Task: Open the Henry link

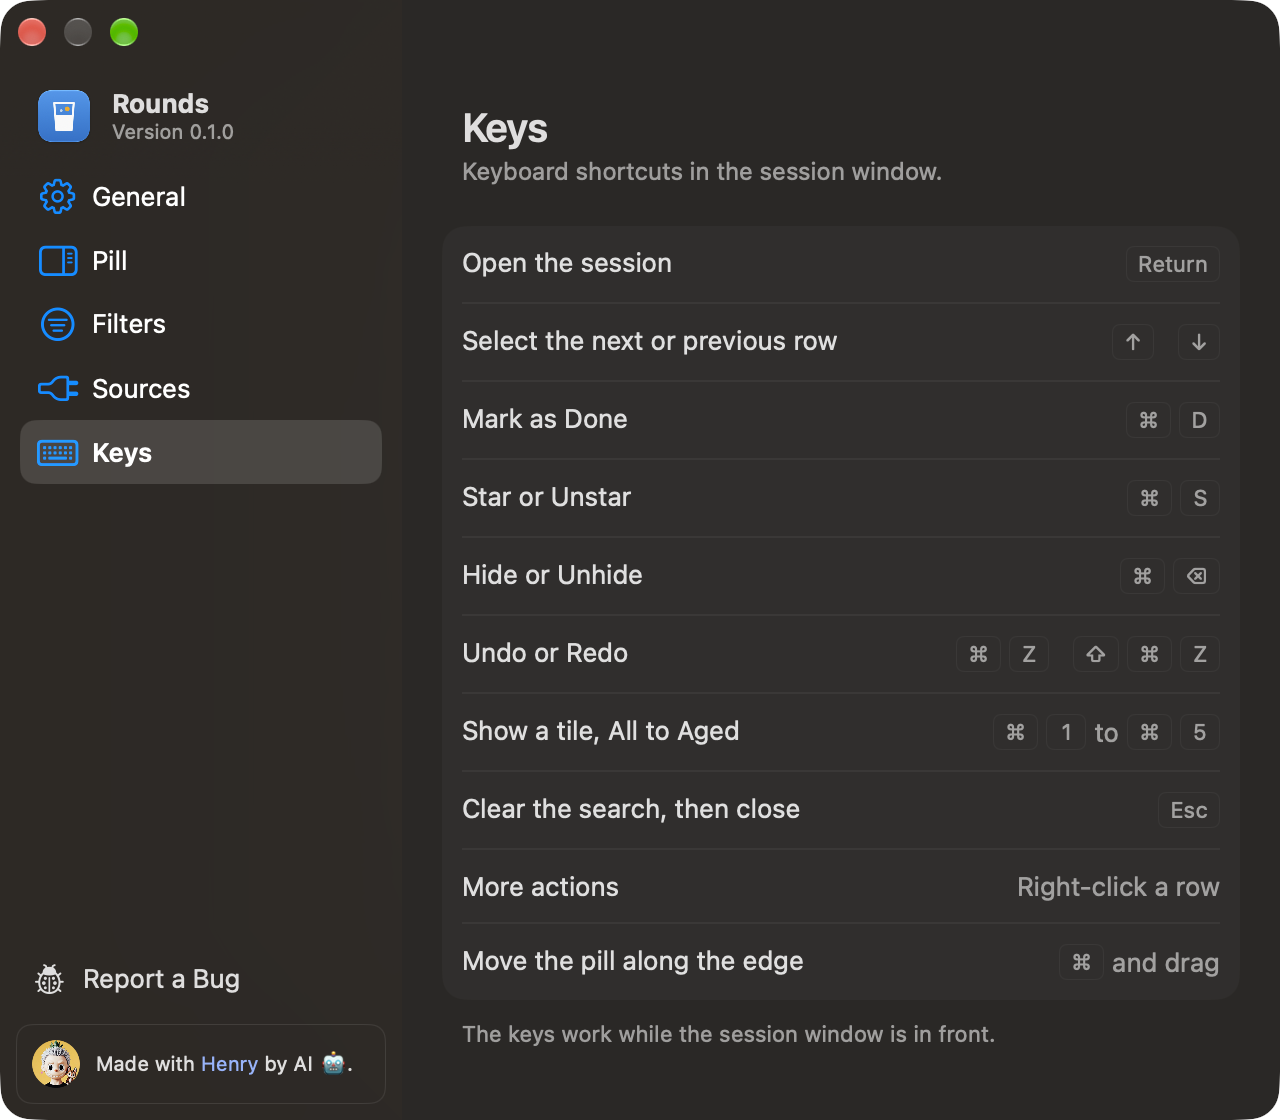Action: (x=230, y=1064)
